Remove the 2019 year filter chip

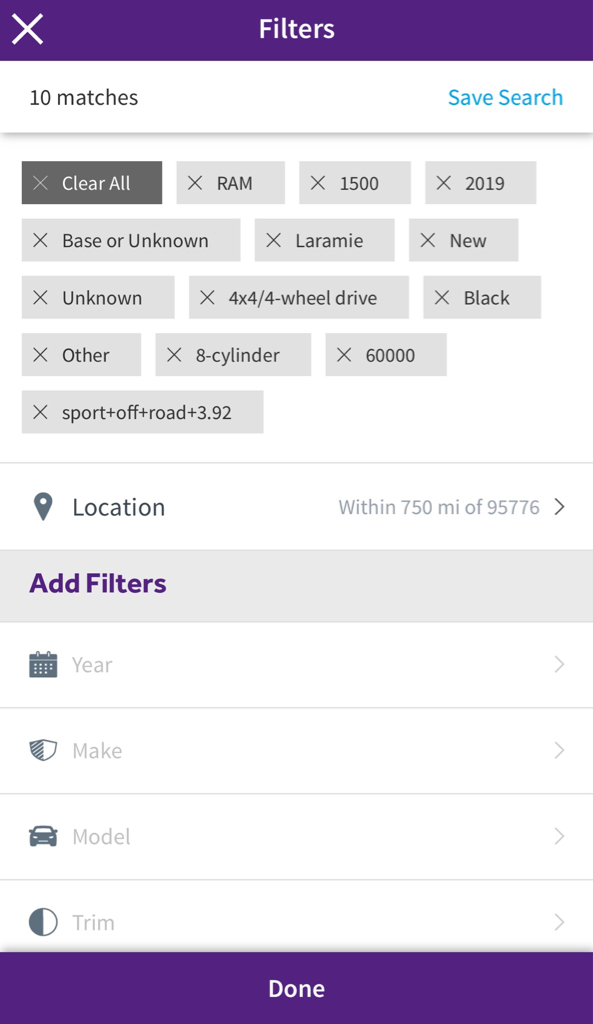click(x=481, y=183)
